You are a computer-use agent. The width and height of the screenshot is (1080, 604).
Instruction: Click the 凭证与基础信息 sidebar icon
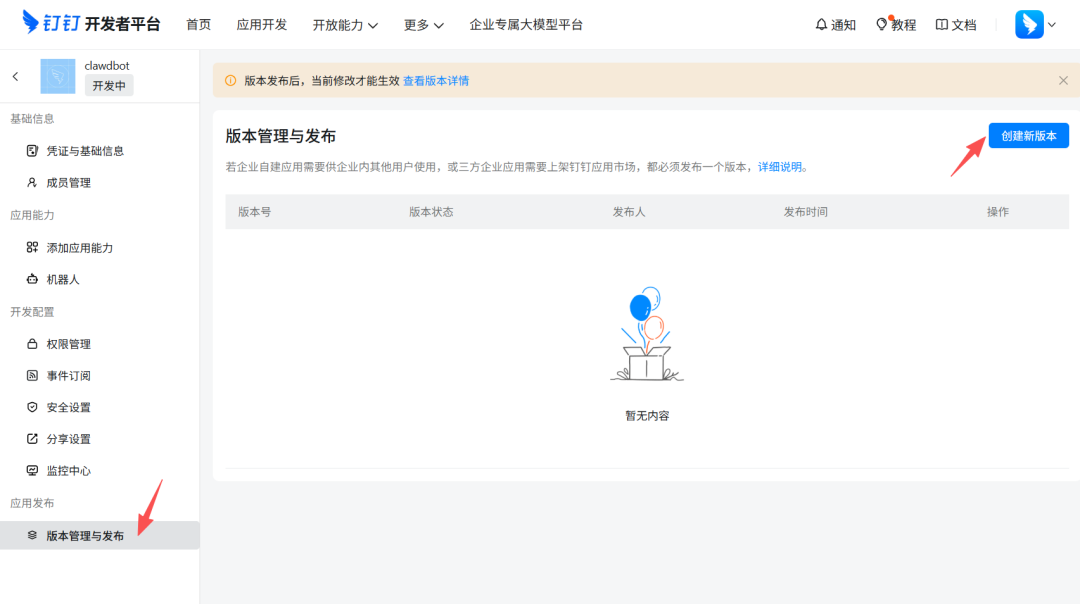pyautogui.click(x=32, y=151)
